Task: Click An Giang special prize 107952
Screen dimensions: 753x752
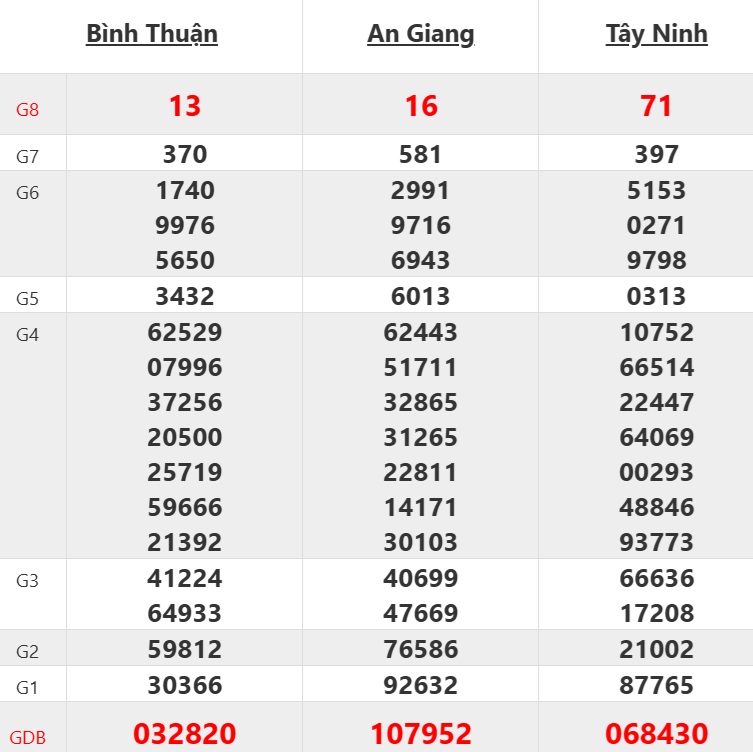Action: click(421, 735)
